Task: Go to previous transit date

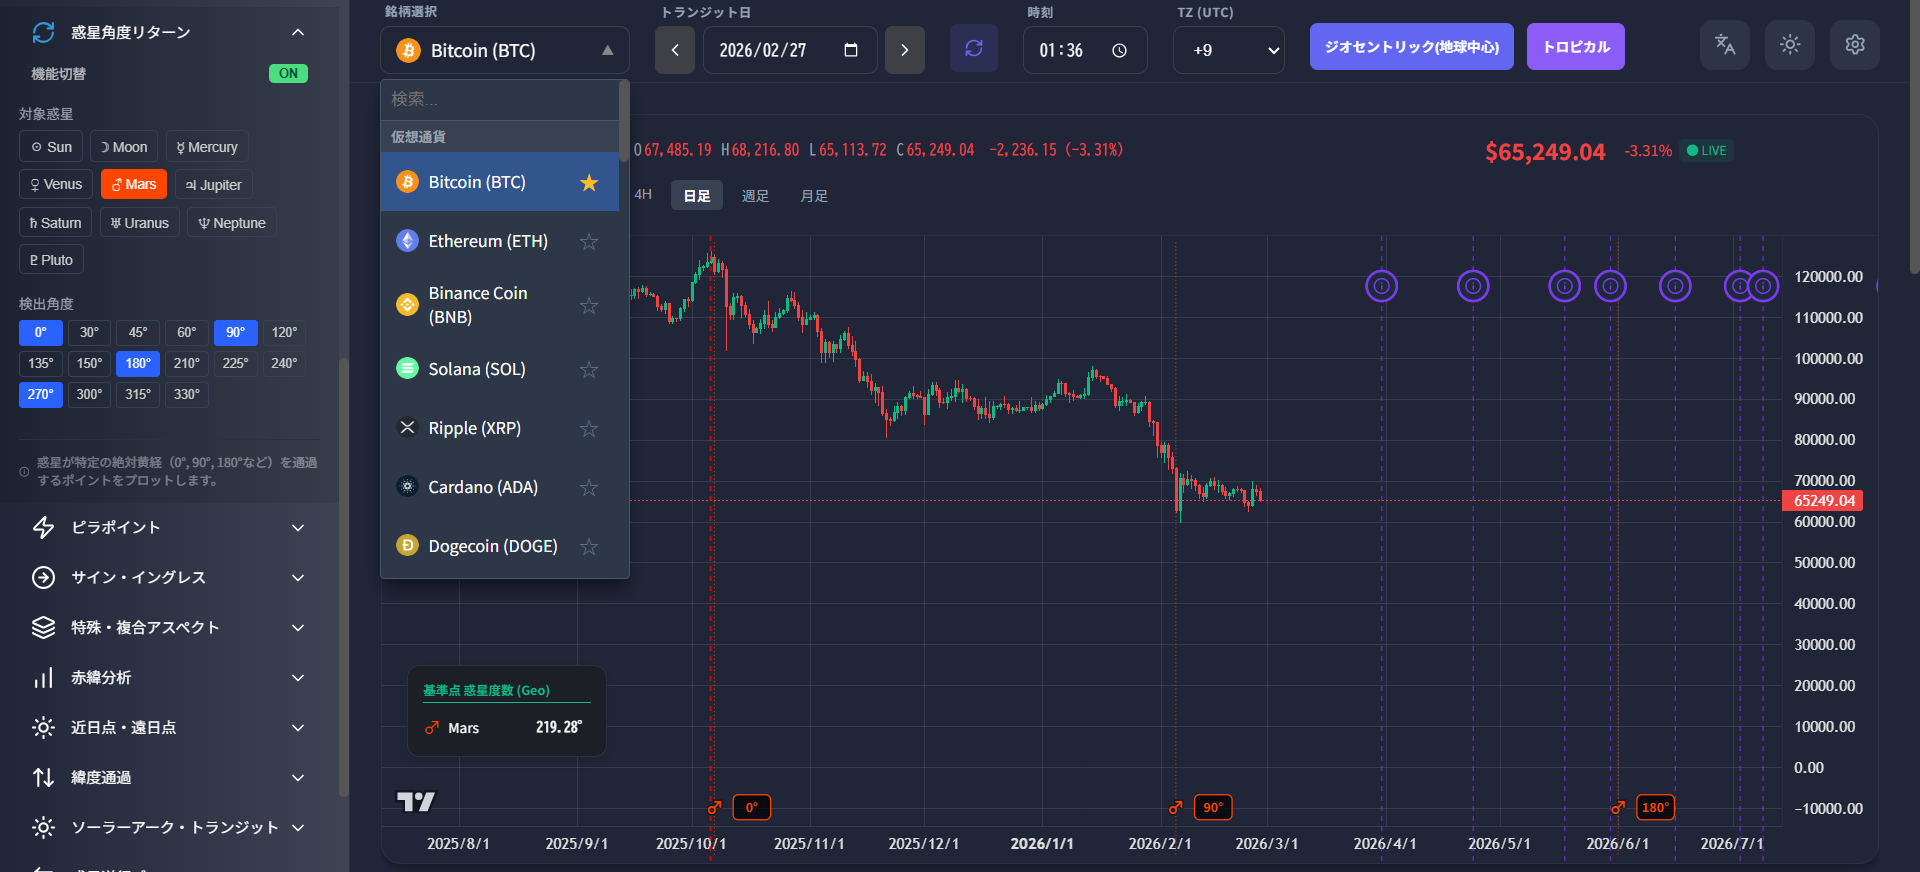Action: pos(675,50)
